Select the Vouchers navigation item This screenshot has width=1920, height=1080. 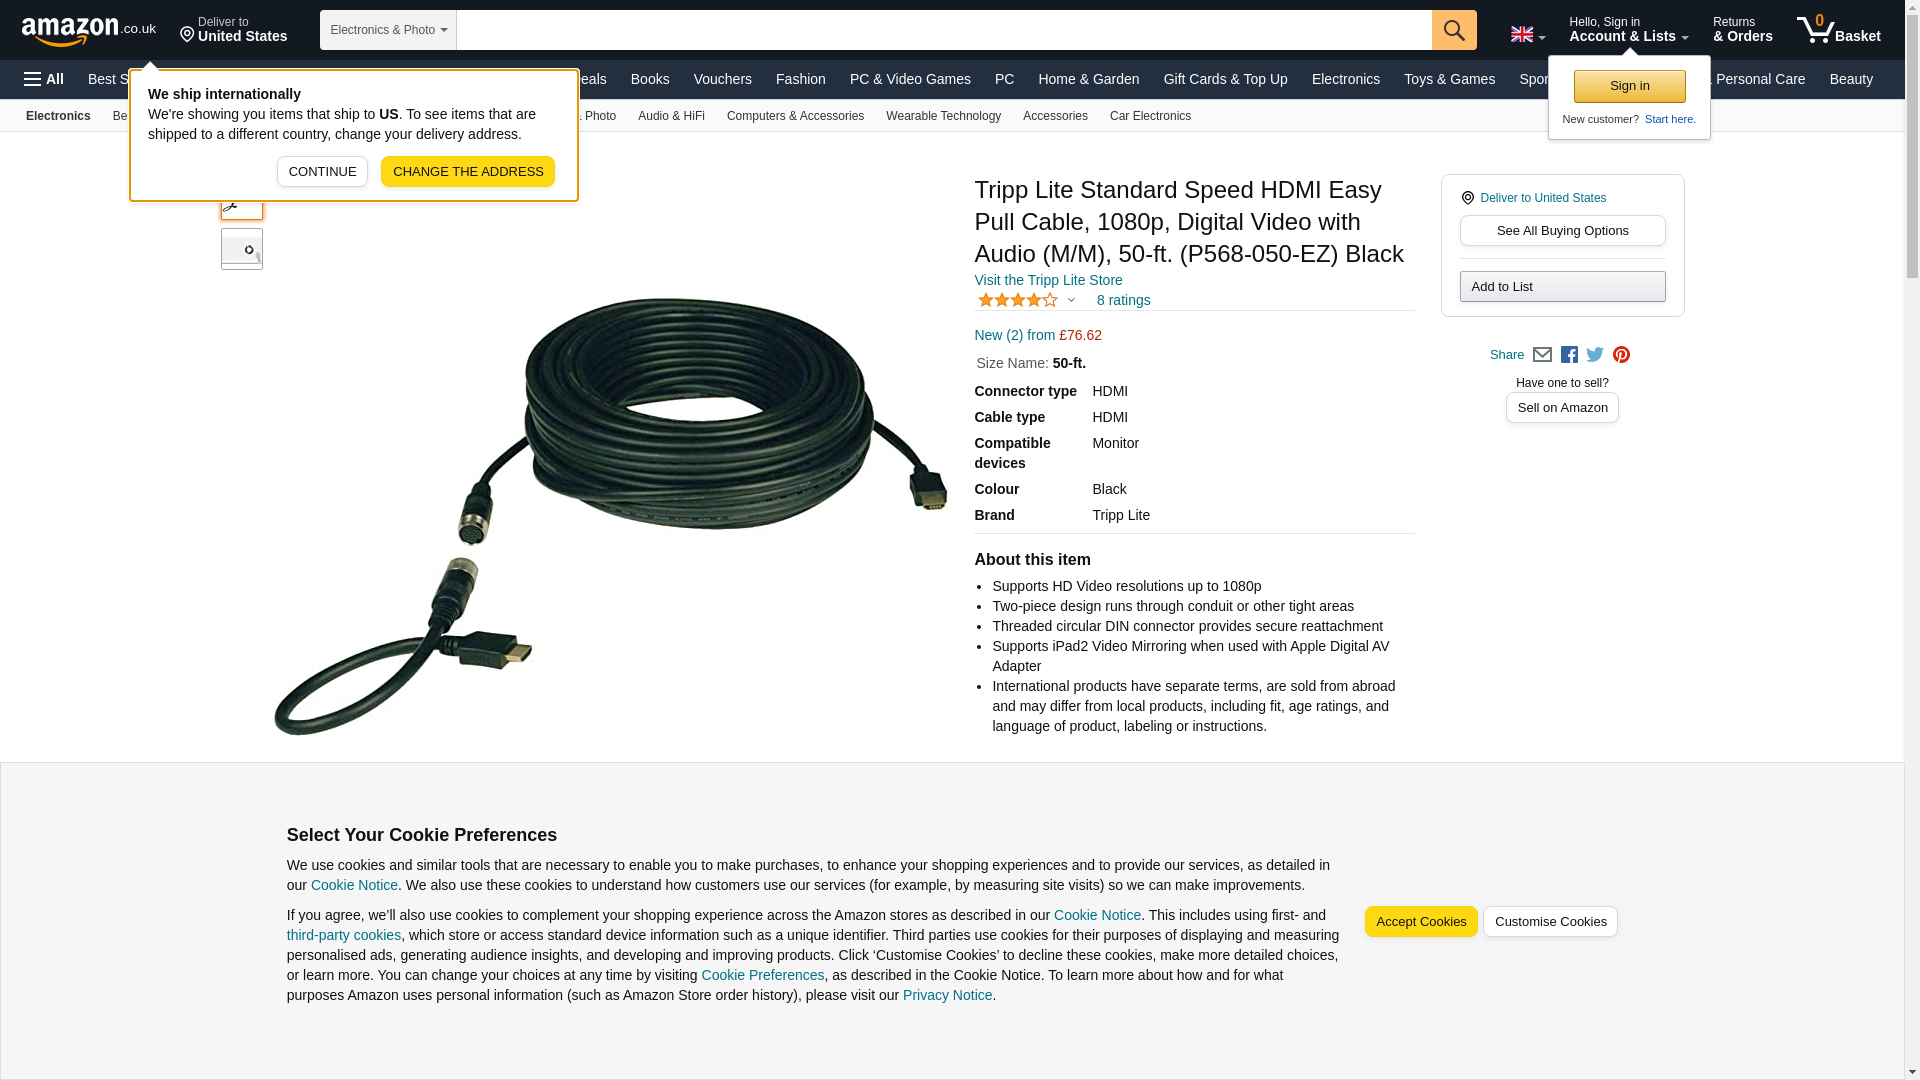(722, 79)
